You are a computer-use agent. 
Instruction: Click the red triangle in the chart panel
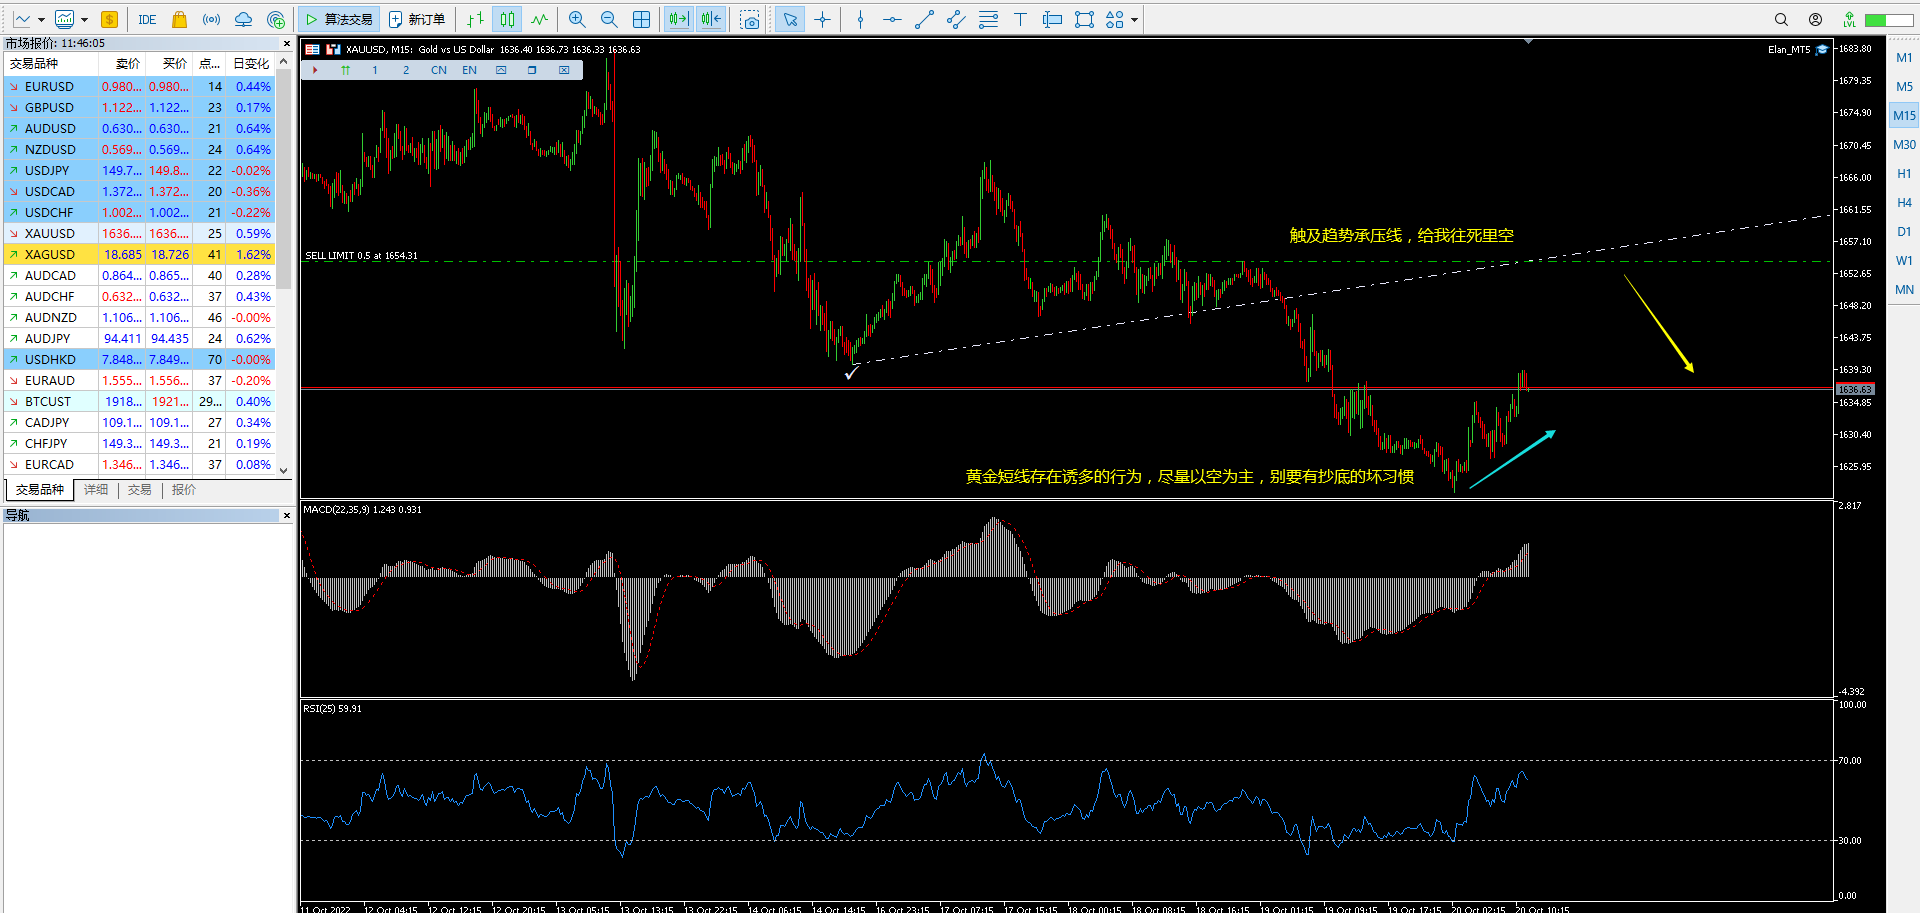click(x=314, y=70)
